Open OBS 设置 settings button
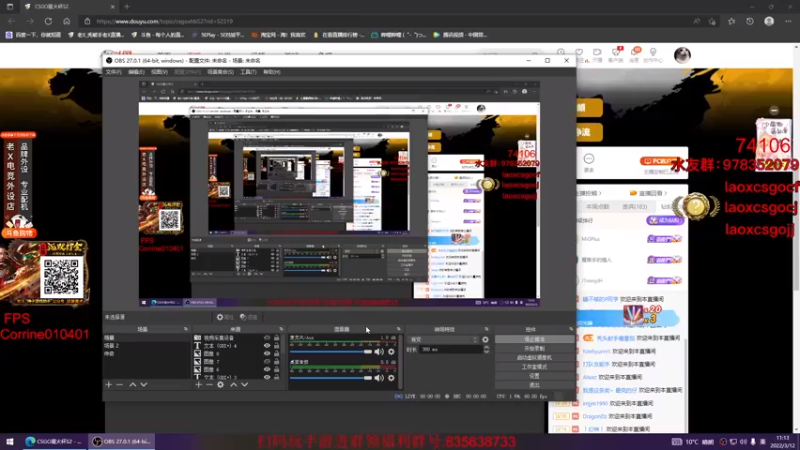This screenshot has width=800, height=450. click(x=534, y=376)
